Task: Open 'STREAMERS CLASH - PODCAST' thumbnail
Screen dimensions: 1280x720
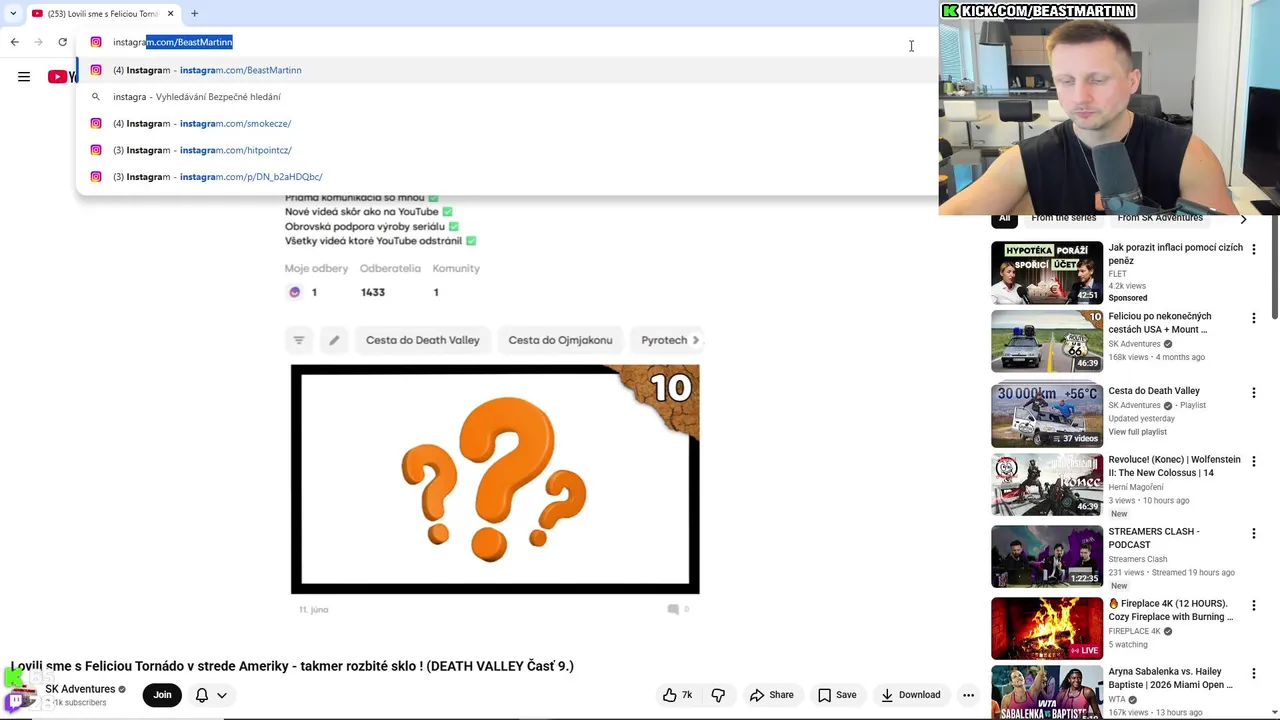Action: point(1047,556)
